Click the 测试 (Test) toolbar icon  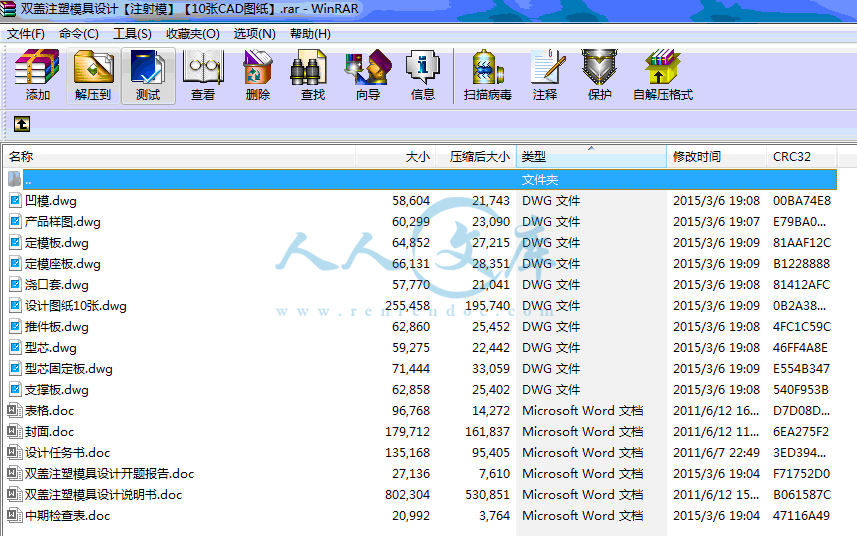(148, 68)
